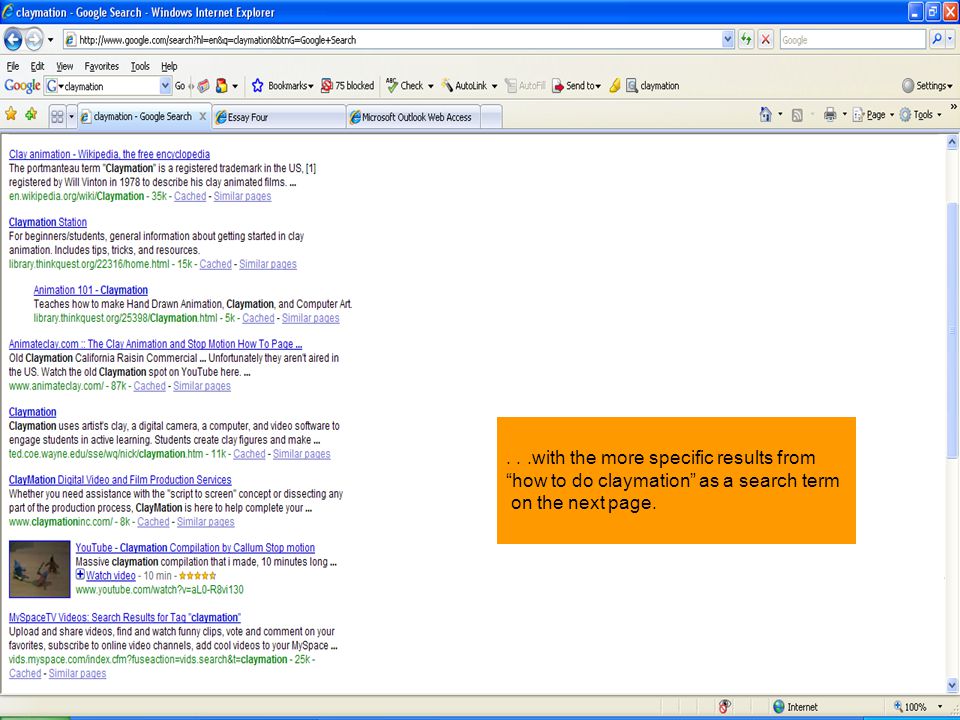Expand Google toolbar search history dropdown

tap(165, 86)
